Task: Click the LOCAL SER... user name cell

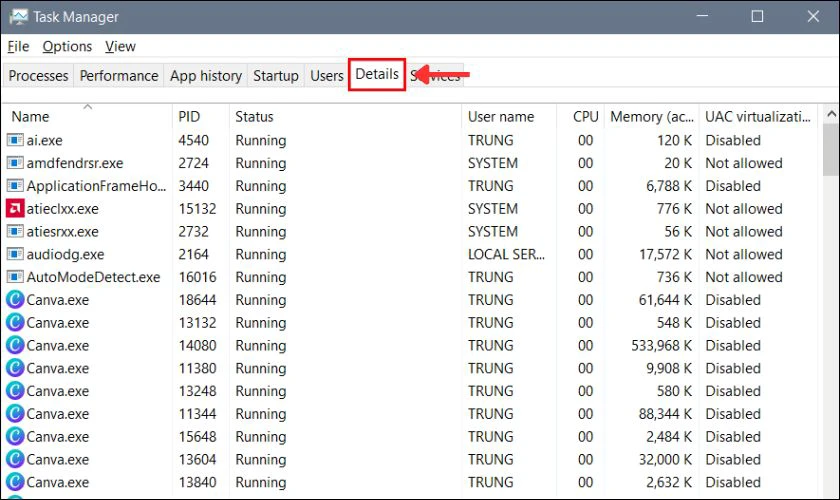Action: coord(506,254)
